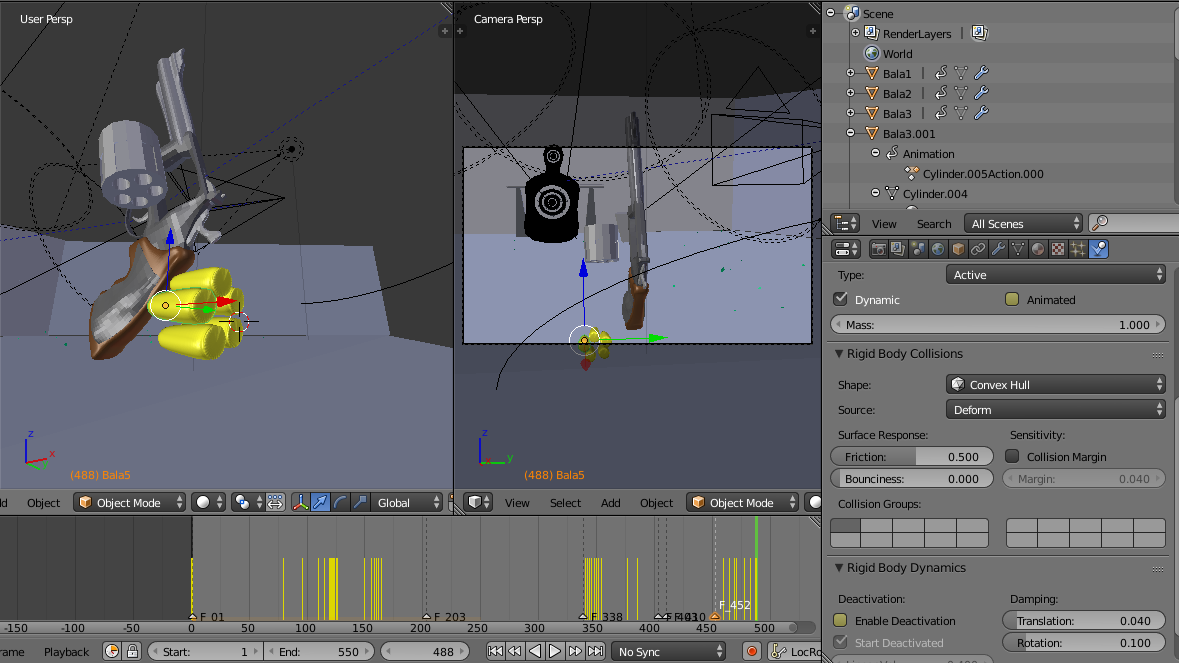Switch to the Particles properties tab
1179x663 pixels.
(x=1078, y=249)
